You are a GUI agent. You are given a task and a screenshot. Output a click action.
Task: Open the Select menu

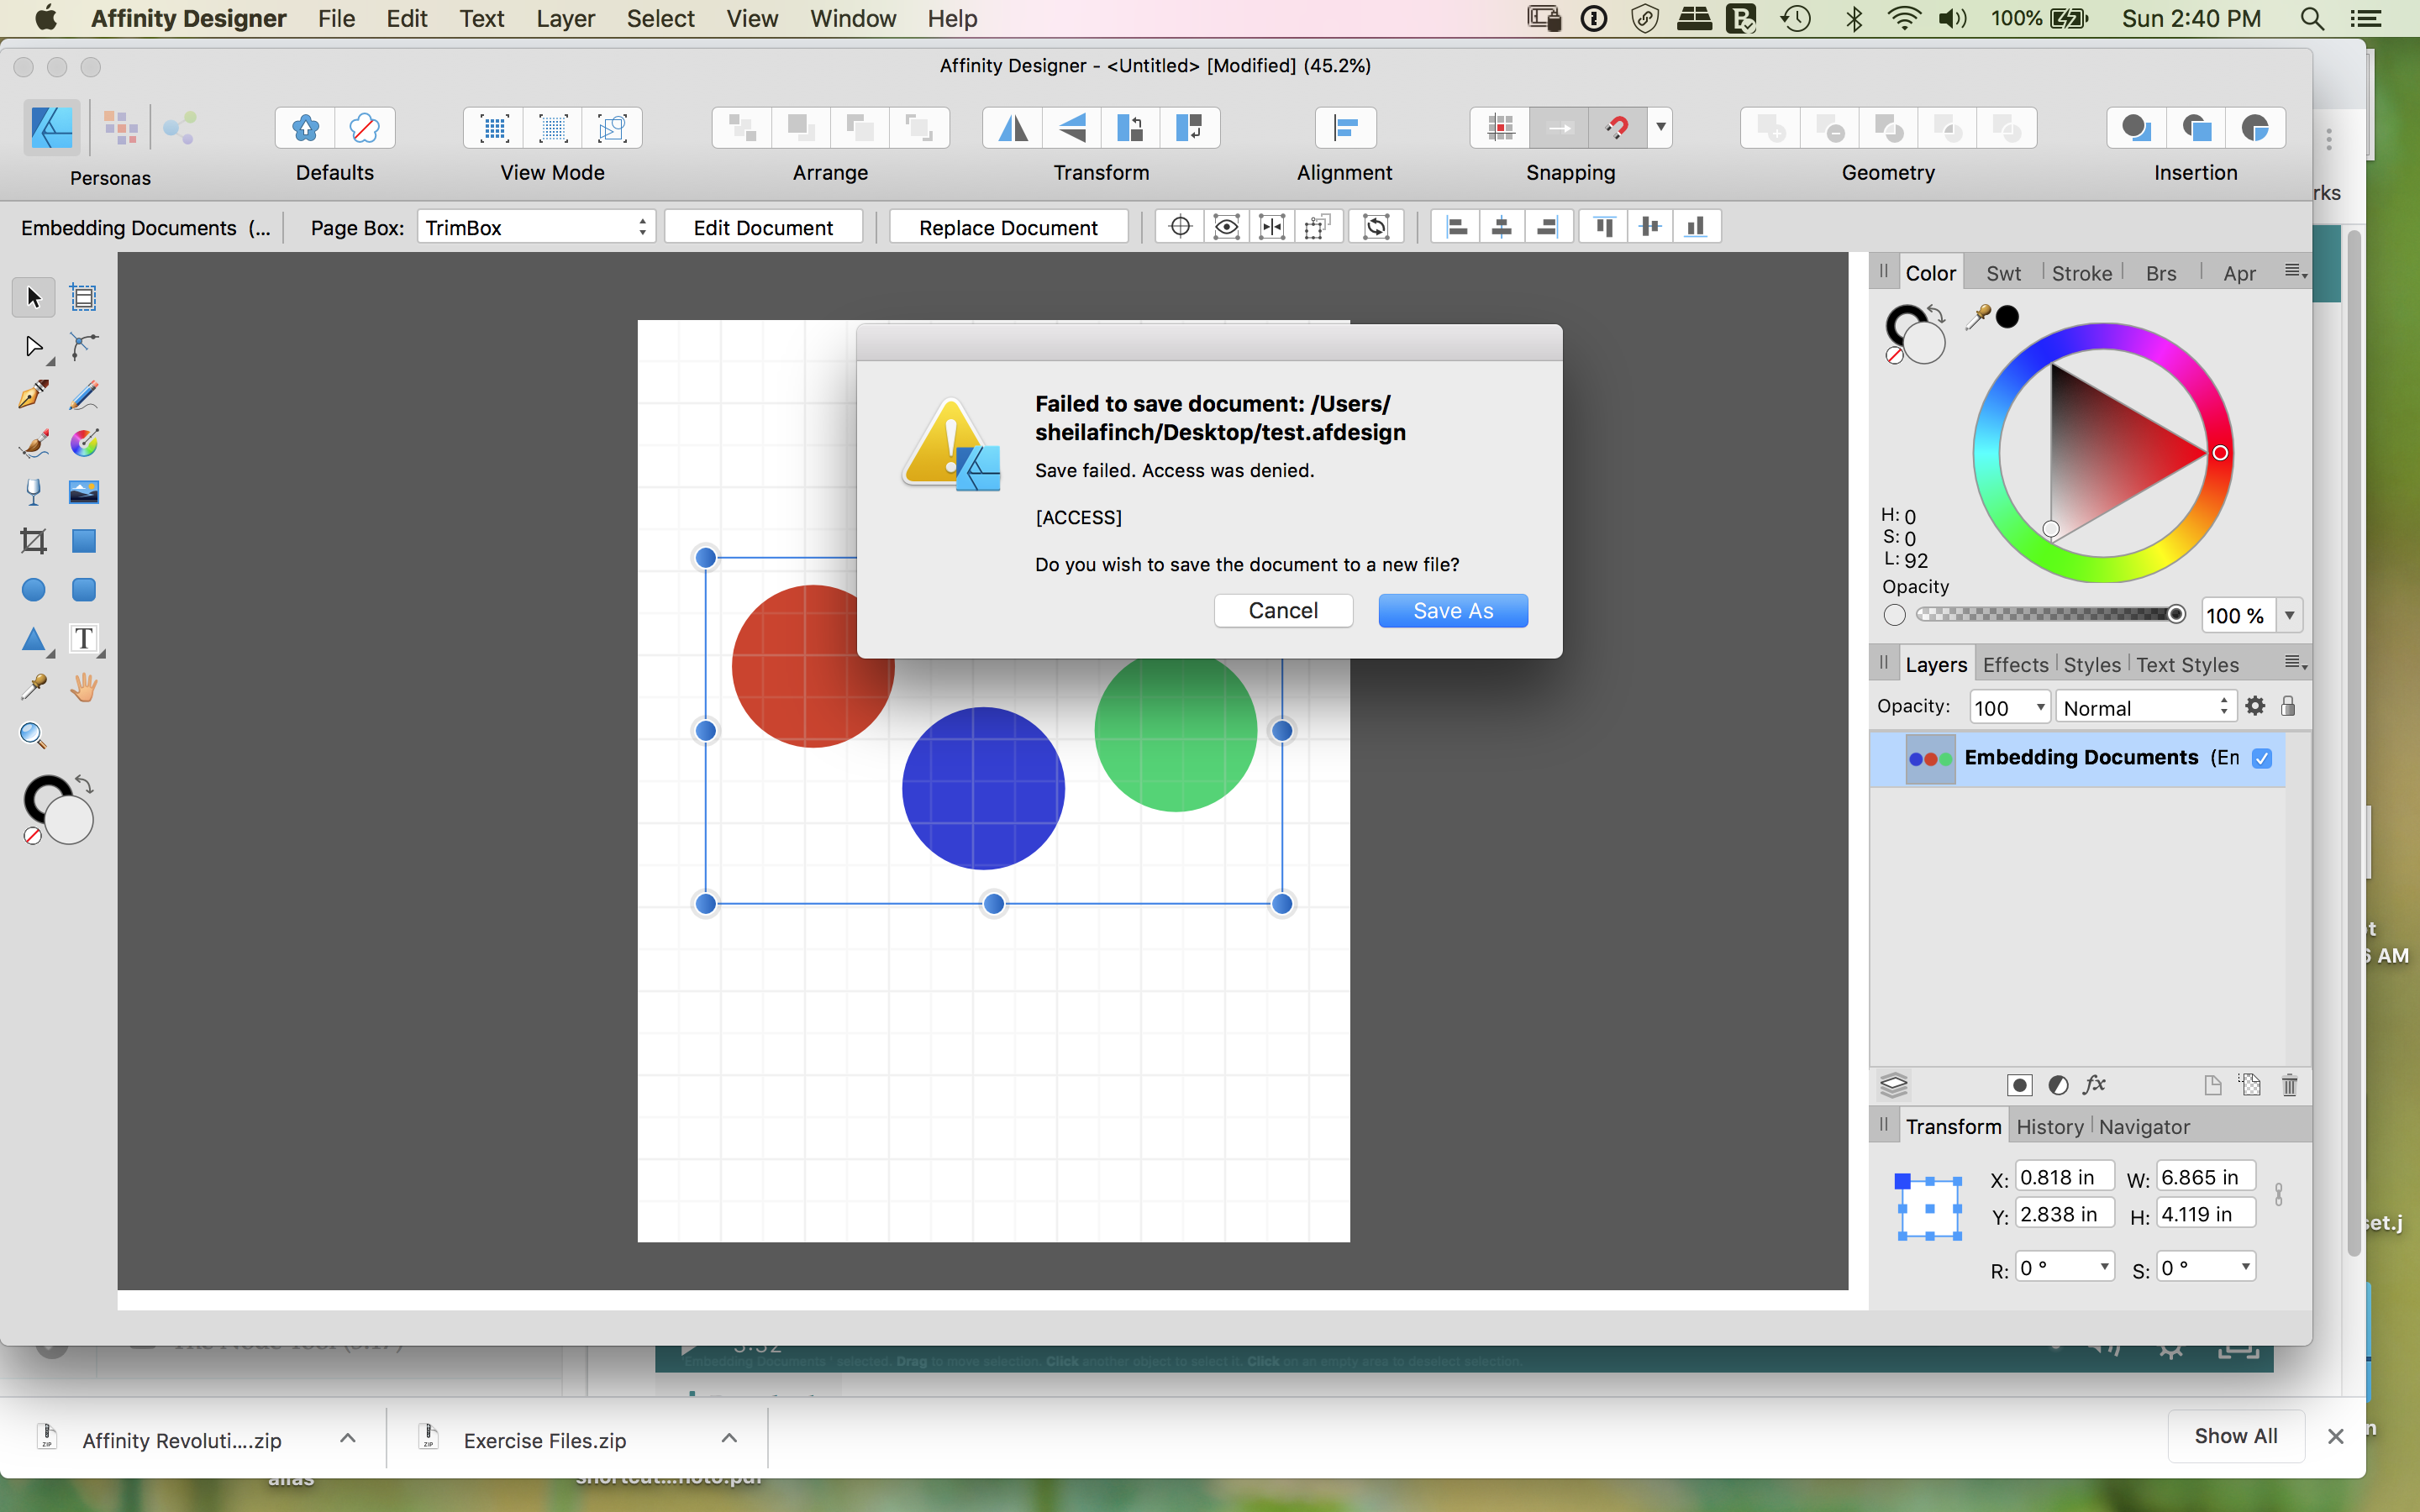click(x=660, y=18)
